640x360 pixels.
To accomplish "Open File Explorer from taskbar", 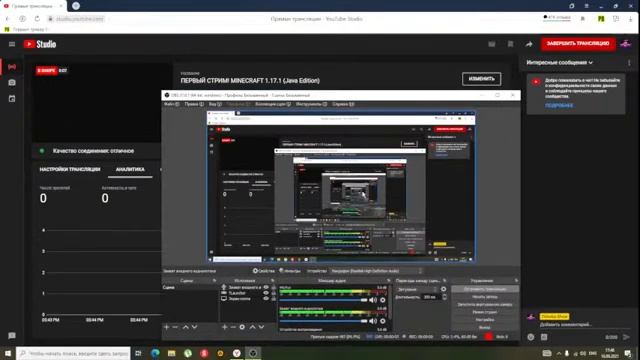I will click(171, 353).
